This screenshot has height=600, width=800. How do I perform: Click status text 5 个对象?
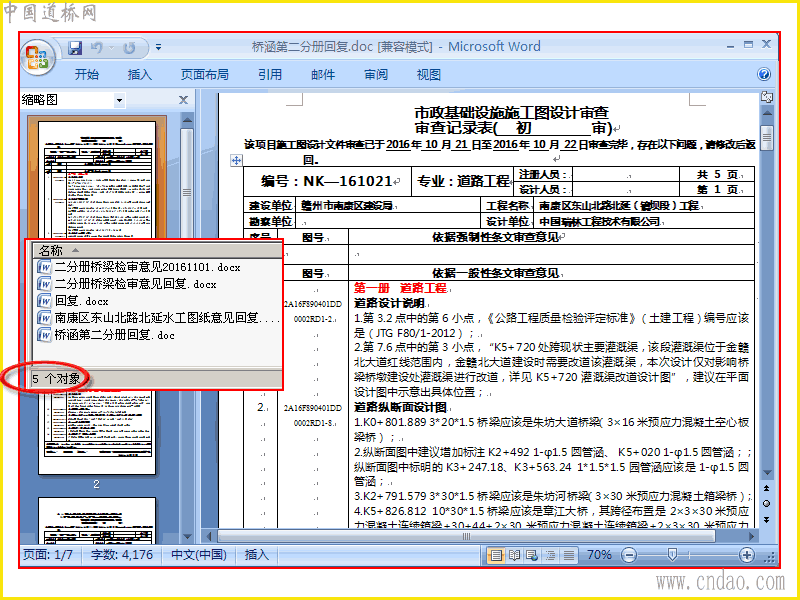56,379
